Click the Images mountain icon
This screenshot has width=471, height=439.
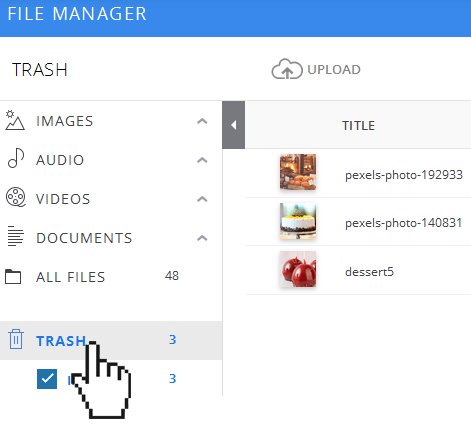(15, 120)
